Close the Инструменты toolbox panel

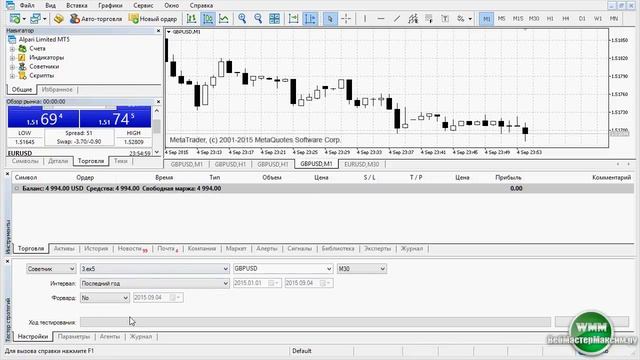click(x=7, y=174)
